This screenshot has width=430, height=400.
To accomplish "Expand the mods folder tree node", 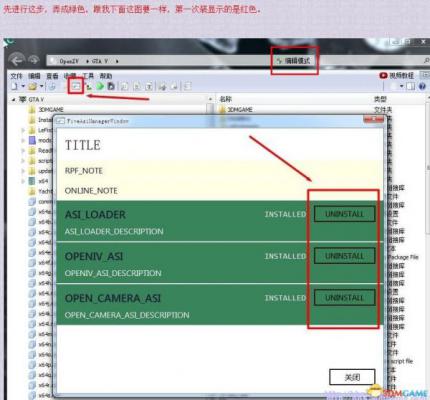I will click(23, 140).
